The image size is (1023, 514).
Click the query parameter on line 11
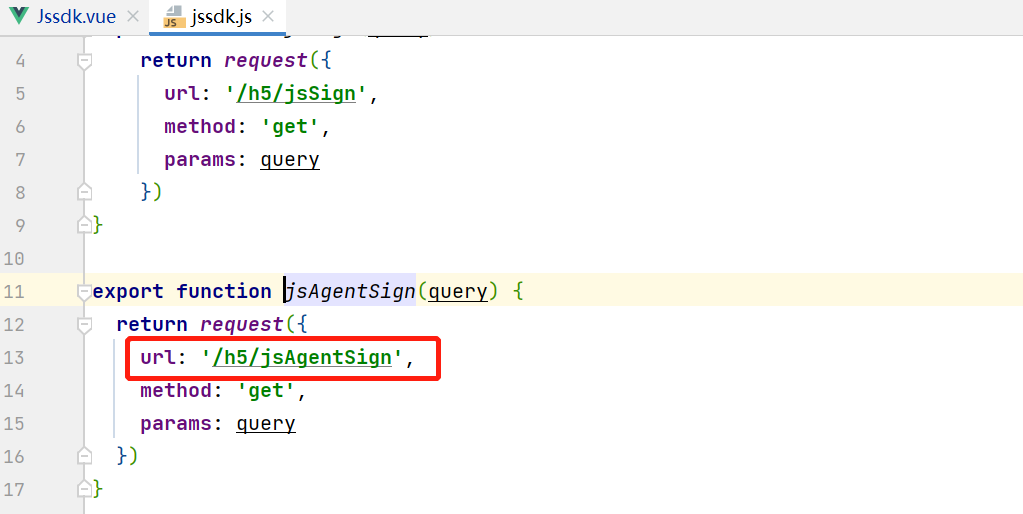[x=457, y=292]
